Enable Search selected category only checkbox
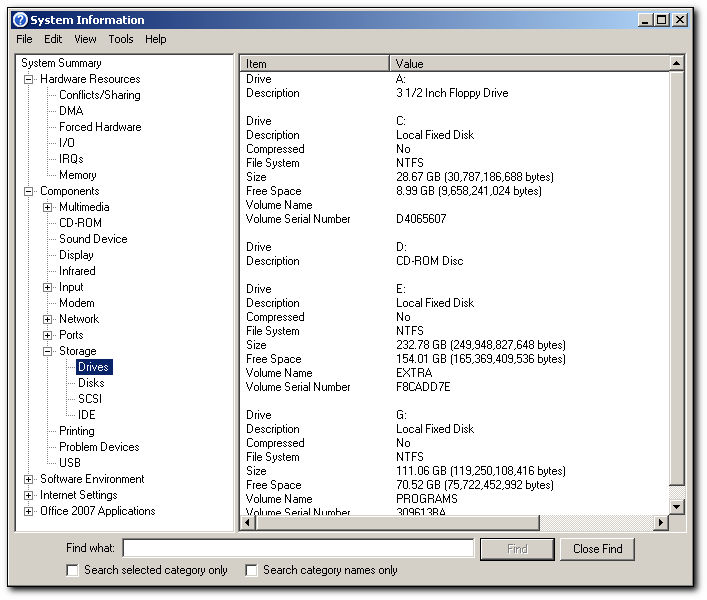 pyautogui.click(x=72, y=570)
